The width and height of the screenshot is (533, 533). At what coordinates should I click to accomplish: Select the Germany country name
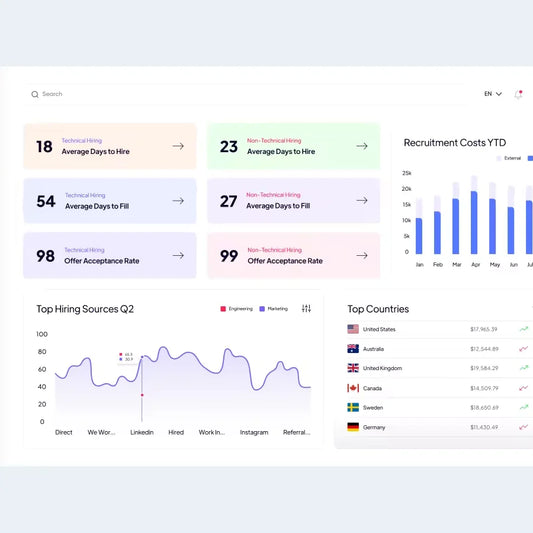pyautogui.click(x=374, y=427)
